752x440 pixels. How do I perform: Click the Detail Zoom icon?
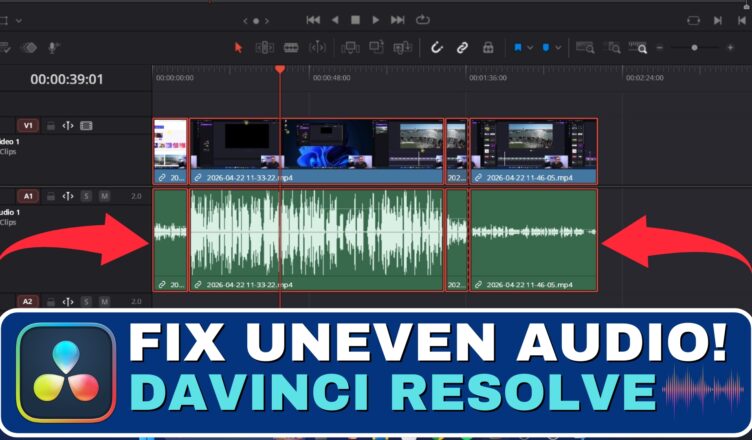coord(612,48)
